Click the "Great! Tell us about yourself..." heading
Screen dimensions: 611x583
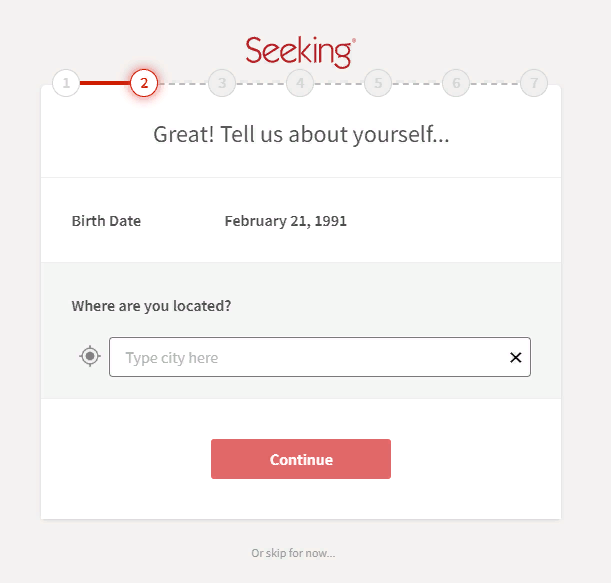coord(301,134)
